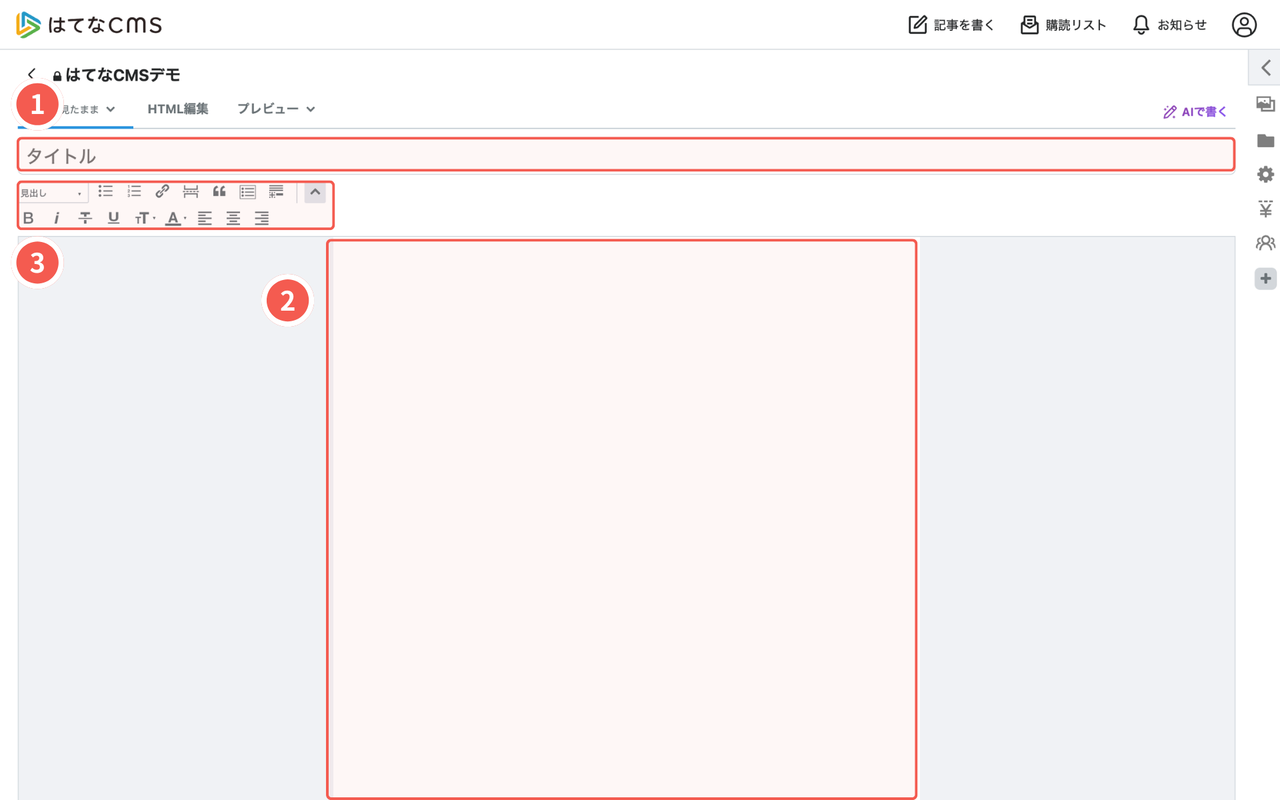Viewport: 1280px width, 800px height.
Task: Open the settings gear in sidebar
Action: 1265,174
